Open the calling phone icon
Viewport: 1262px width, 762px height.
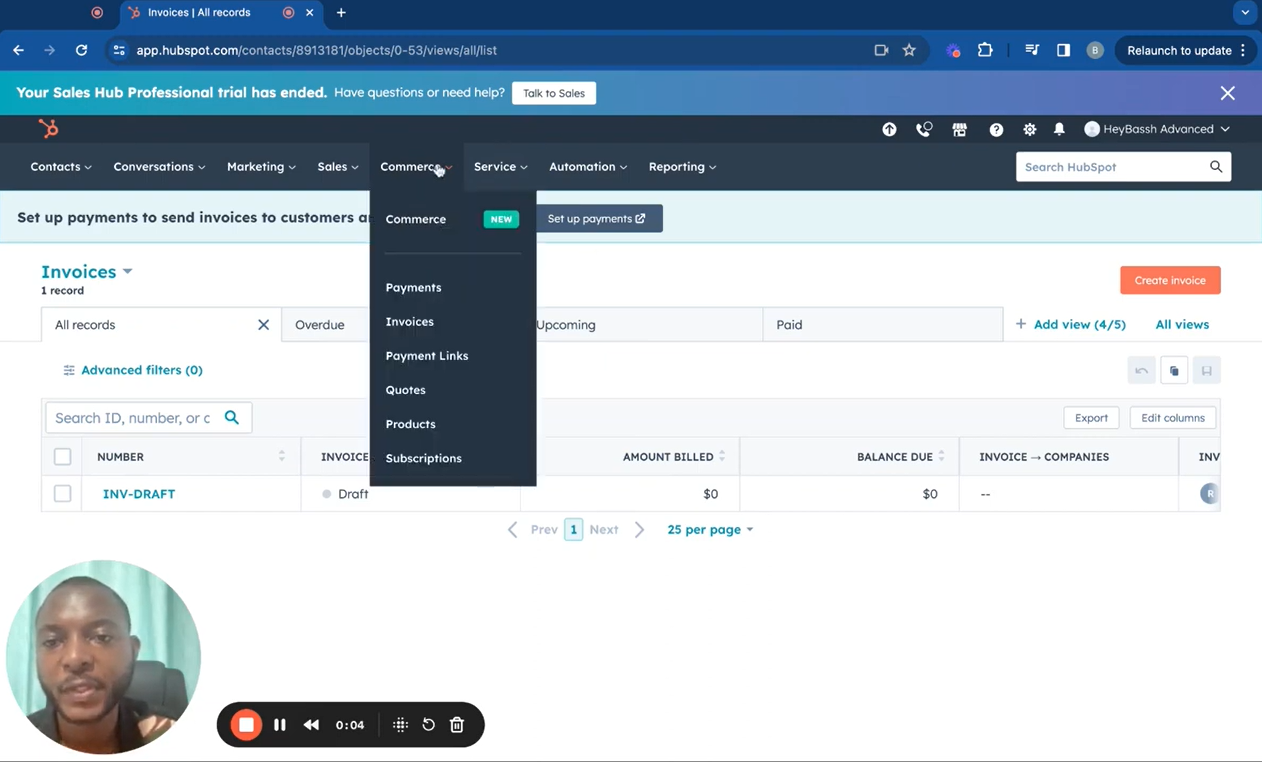pyautogui.click(x=923, y=129)
